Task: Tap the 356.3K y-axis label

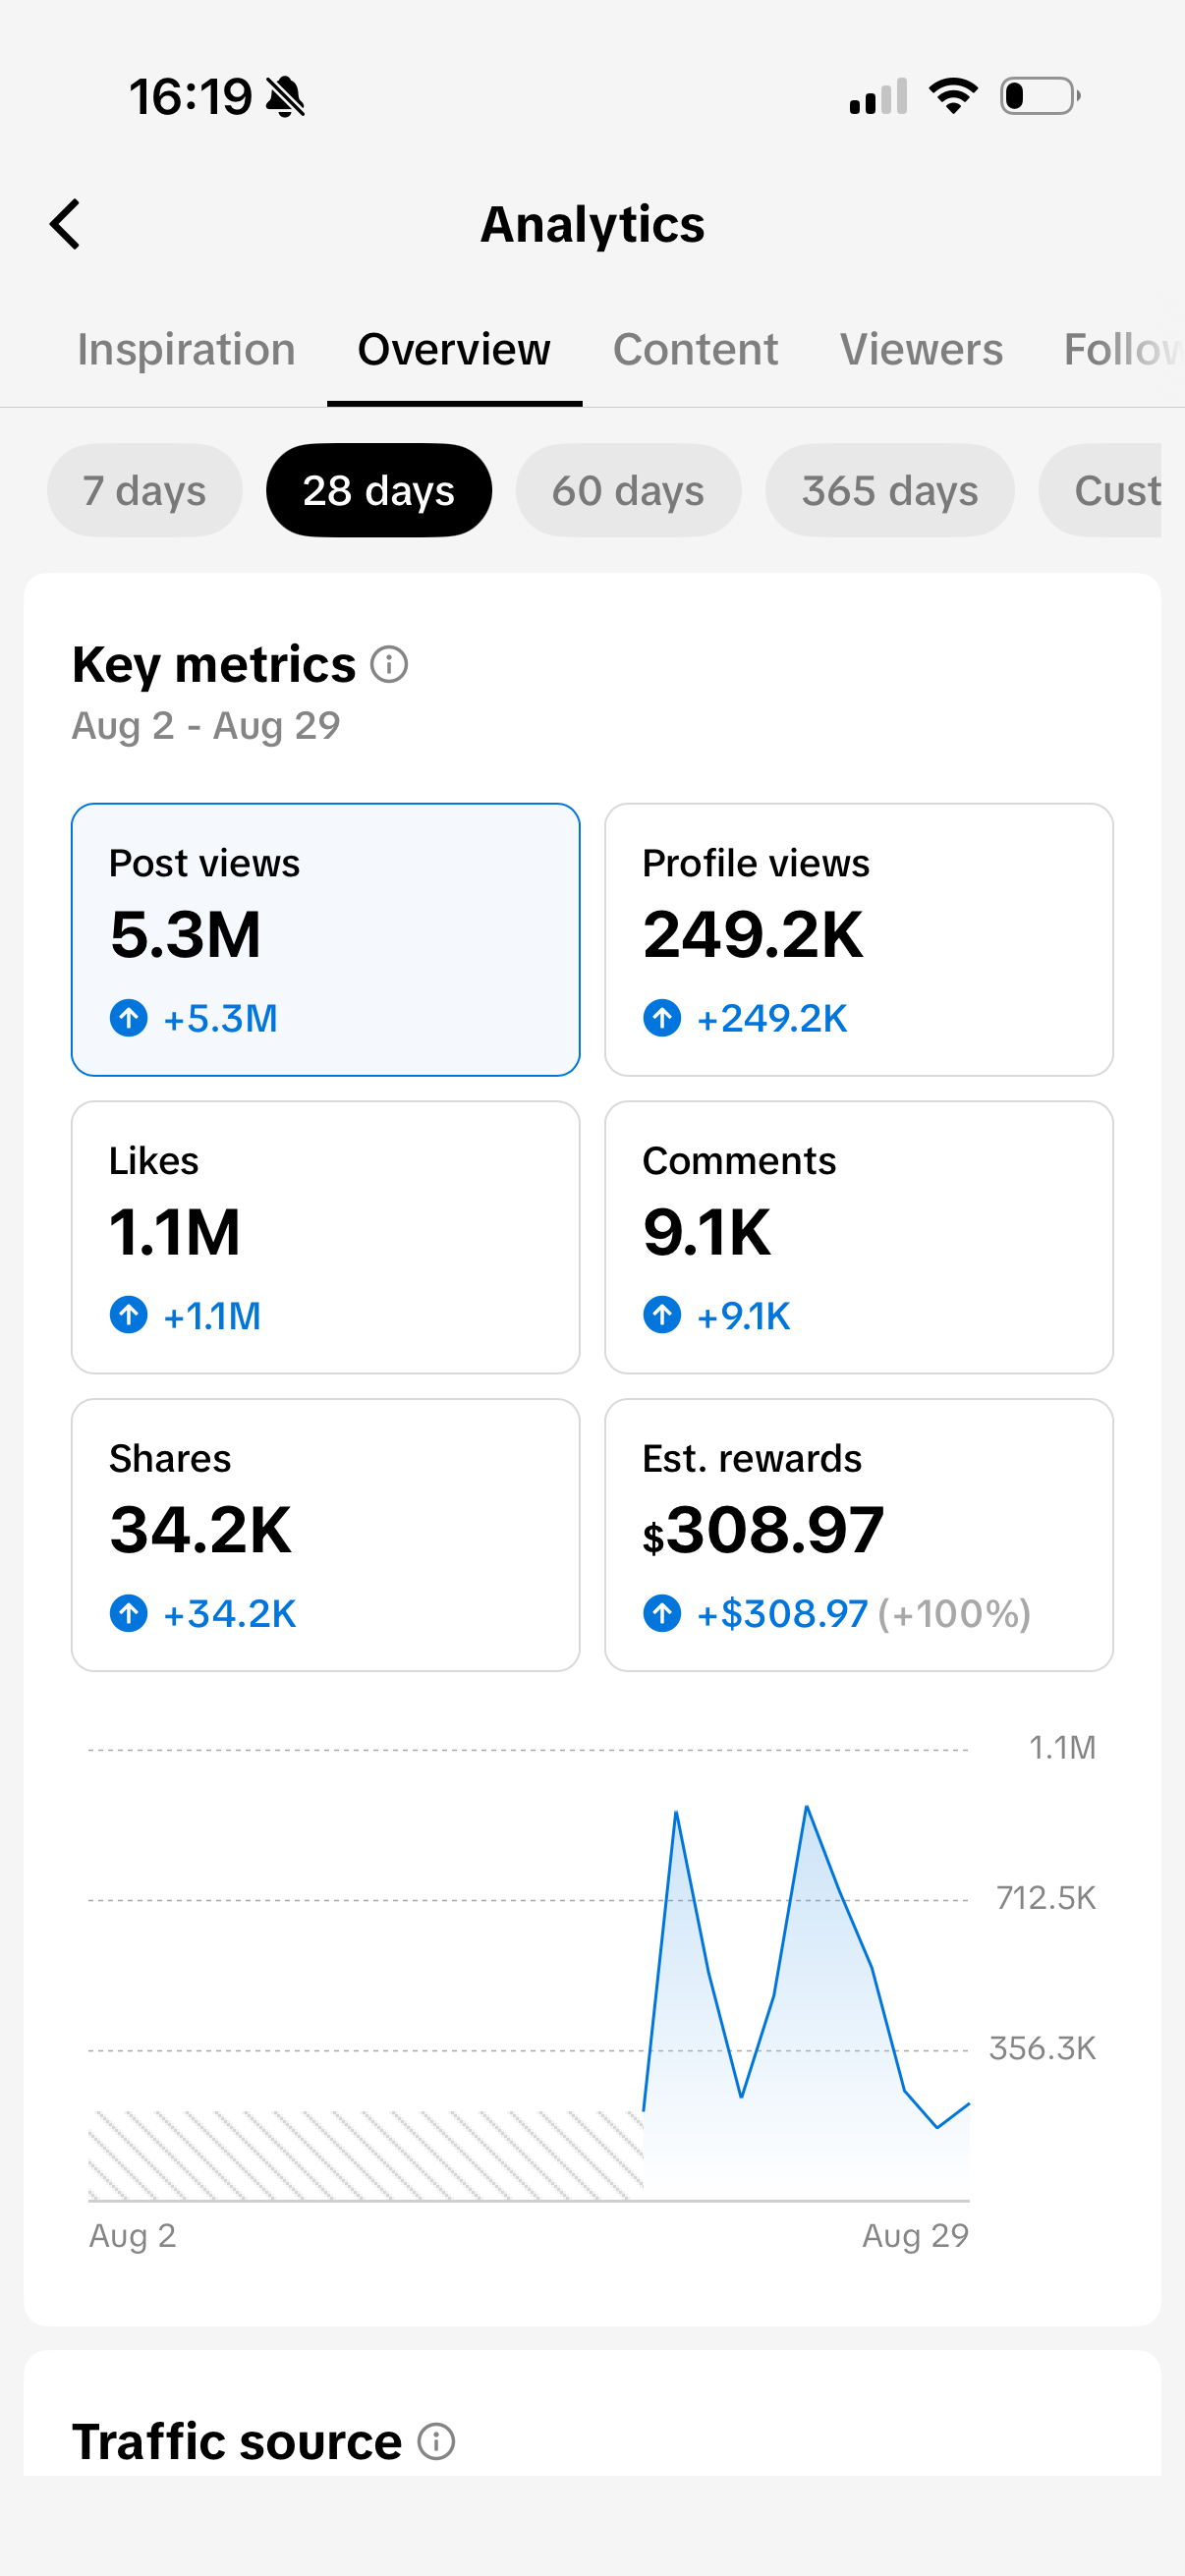Action: pos(1042,2048)
